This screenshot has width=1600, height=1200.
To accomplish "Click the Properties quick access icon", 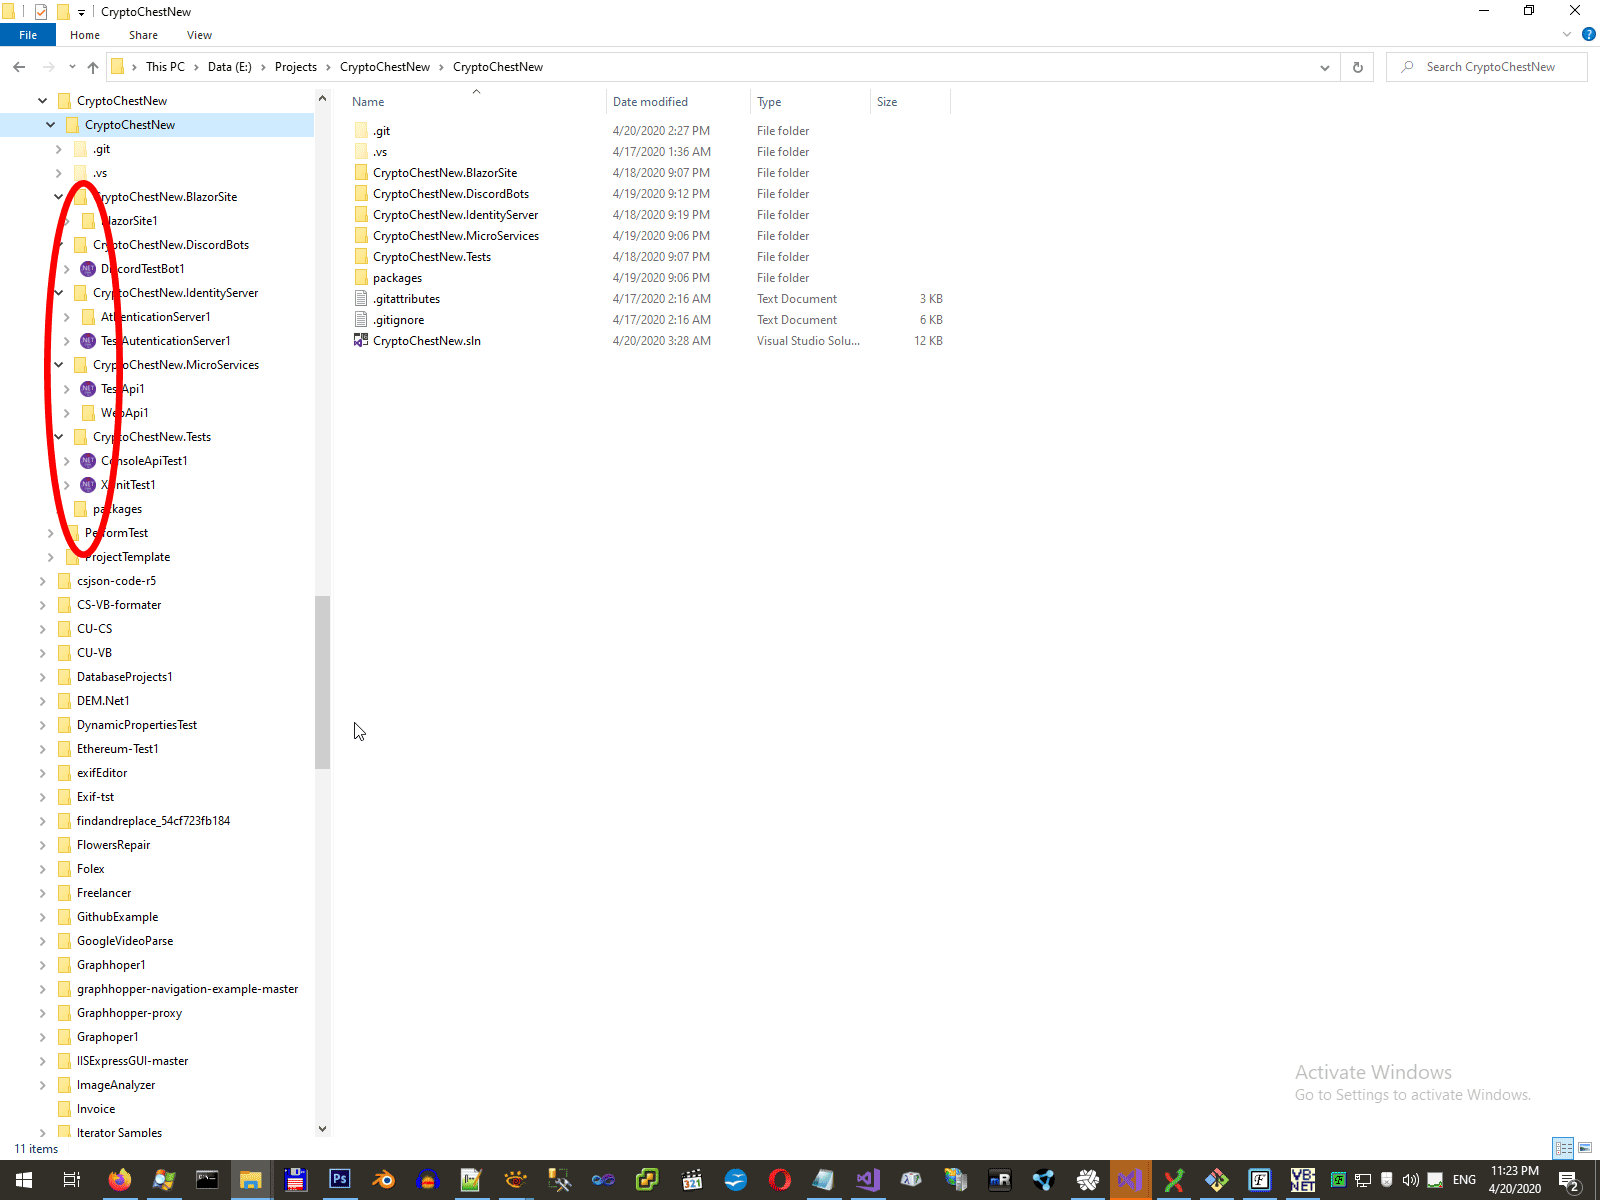I will click(41, 12).
